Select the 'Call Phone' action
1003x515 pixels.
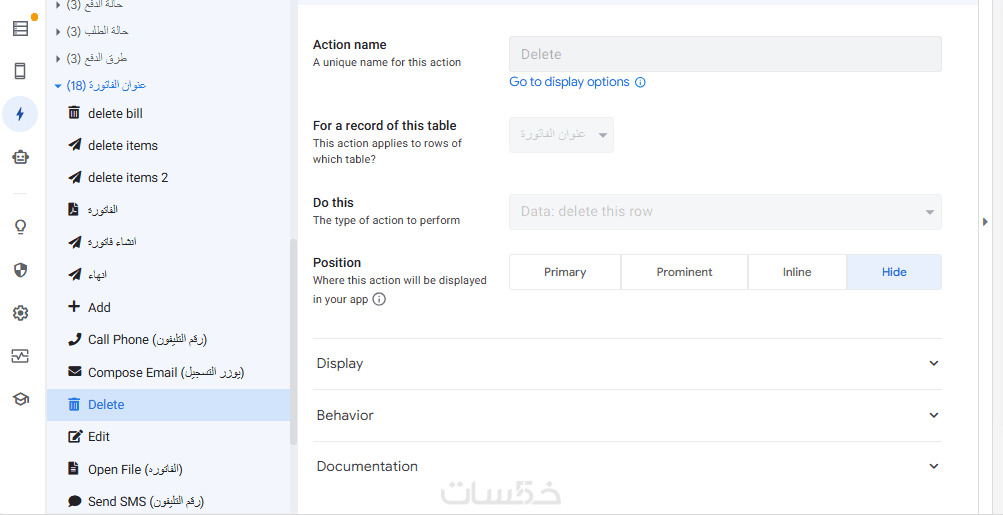(147, 340)
